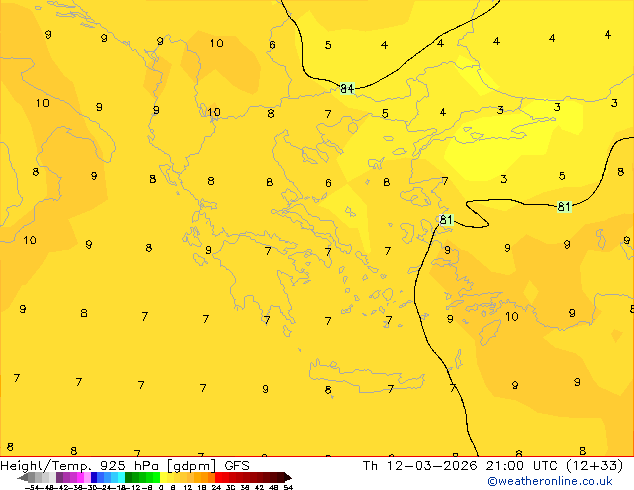Pick the magenta legend swatch
The width and height of the screenshot is (634, 490).
[80, 477]
